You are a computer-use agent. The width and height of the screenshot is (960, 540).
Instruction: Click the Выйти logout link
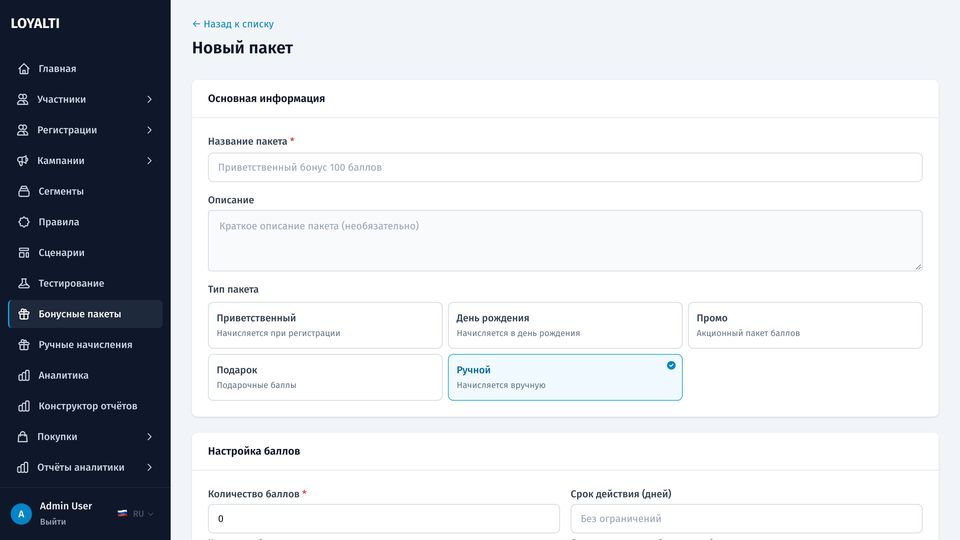[x=53, y=522]
